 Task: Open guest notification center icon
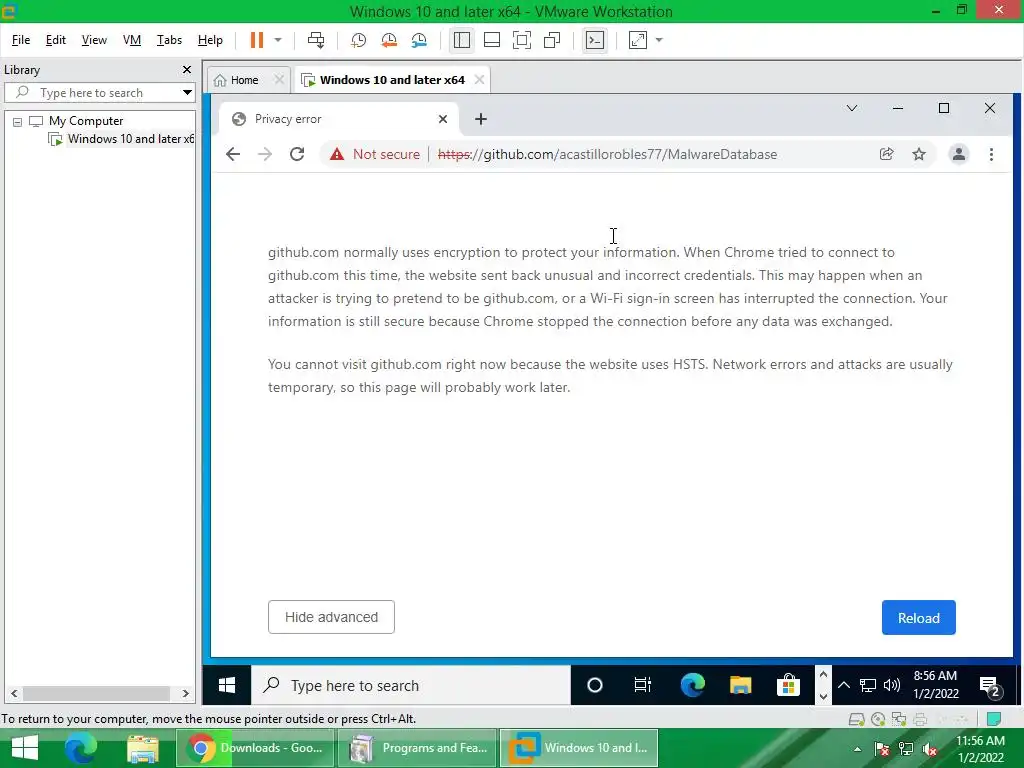coord(991,686)
